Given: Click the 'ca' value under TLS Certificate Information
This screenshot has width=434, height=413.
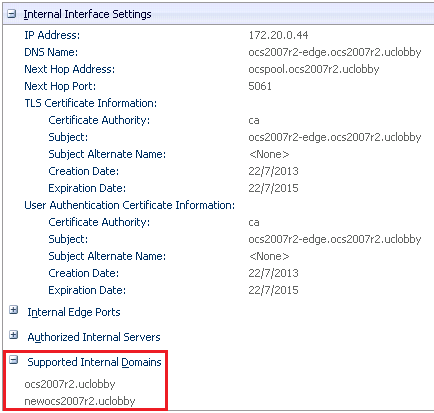Looking at the screenshot, I should tap(254, 121).
